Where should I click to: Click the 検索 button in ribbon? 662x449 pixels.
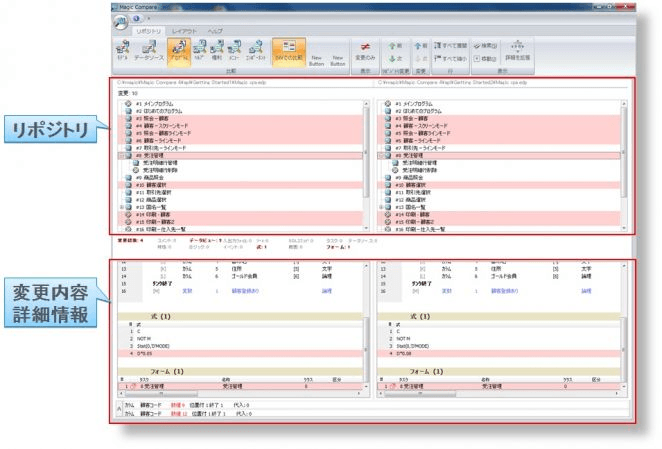pyautogui.click(x=486, y=45)
